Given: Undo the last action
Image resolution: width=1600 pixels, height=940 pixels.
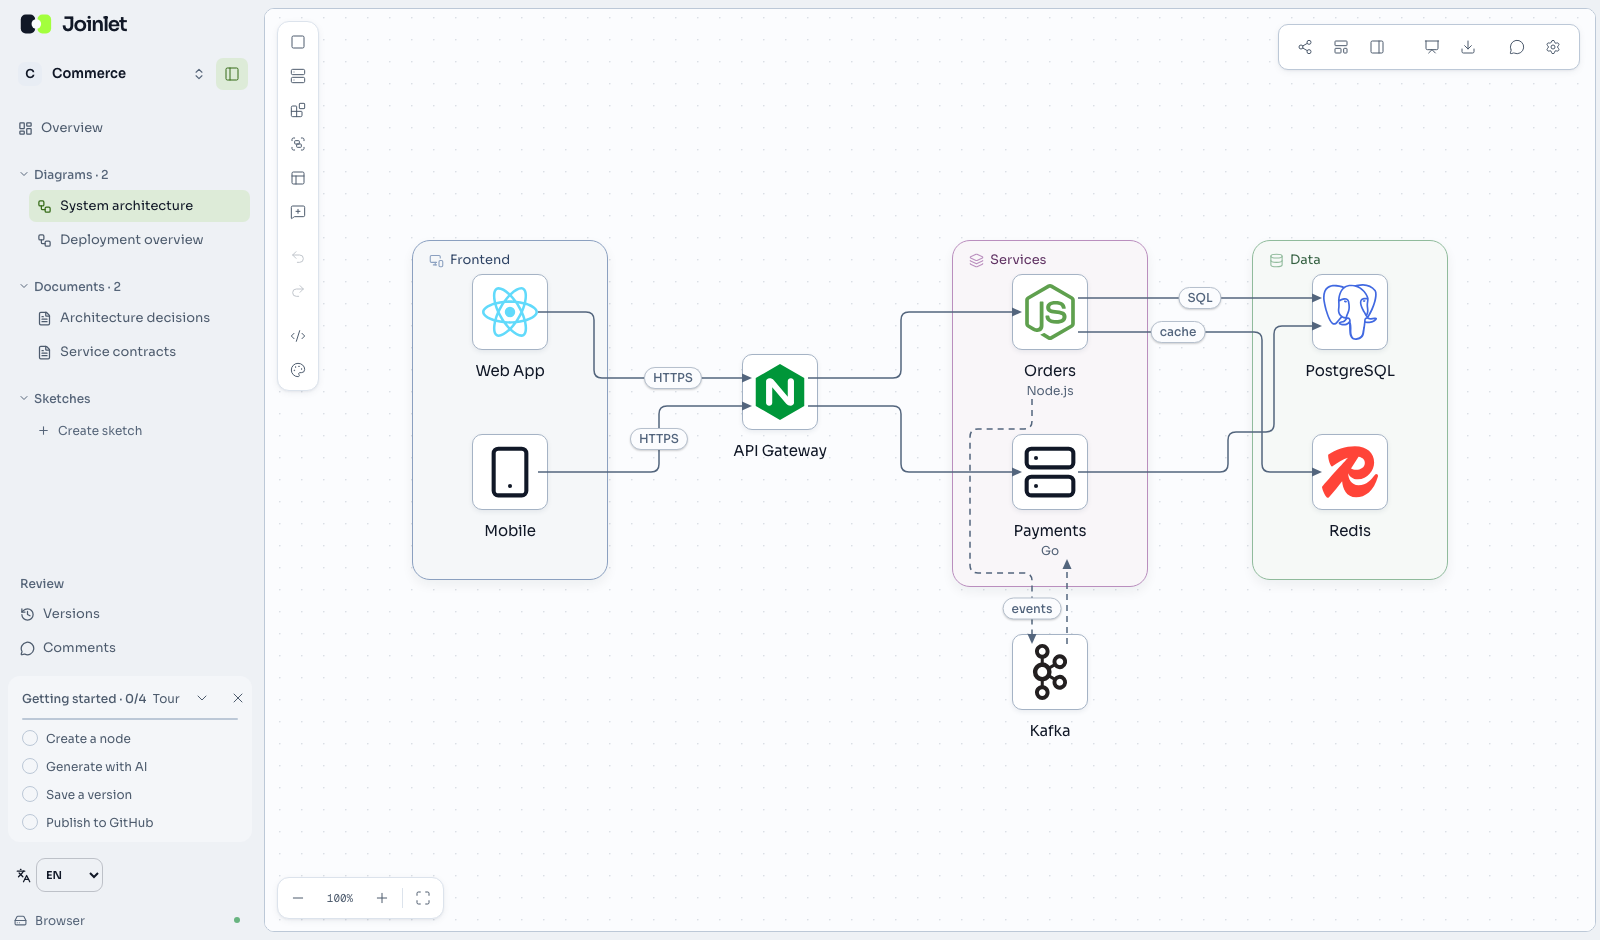Looking at the screenshot, I should (x=298, y=258).
